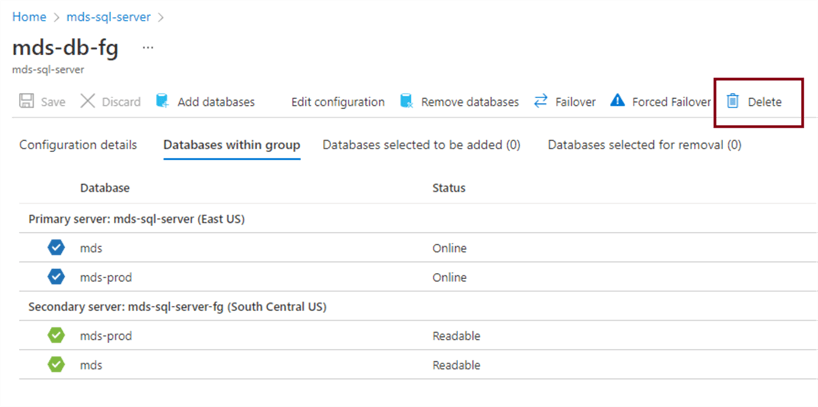Open Databases selected for removal tab

click(x=644, y=145)
